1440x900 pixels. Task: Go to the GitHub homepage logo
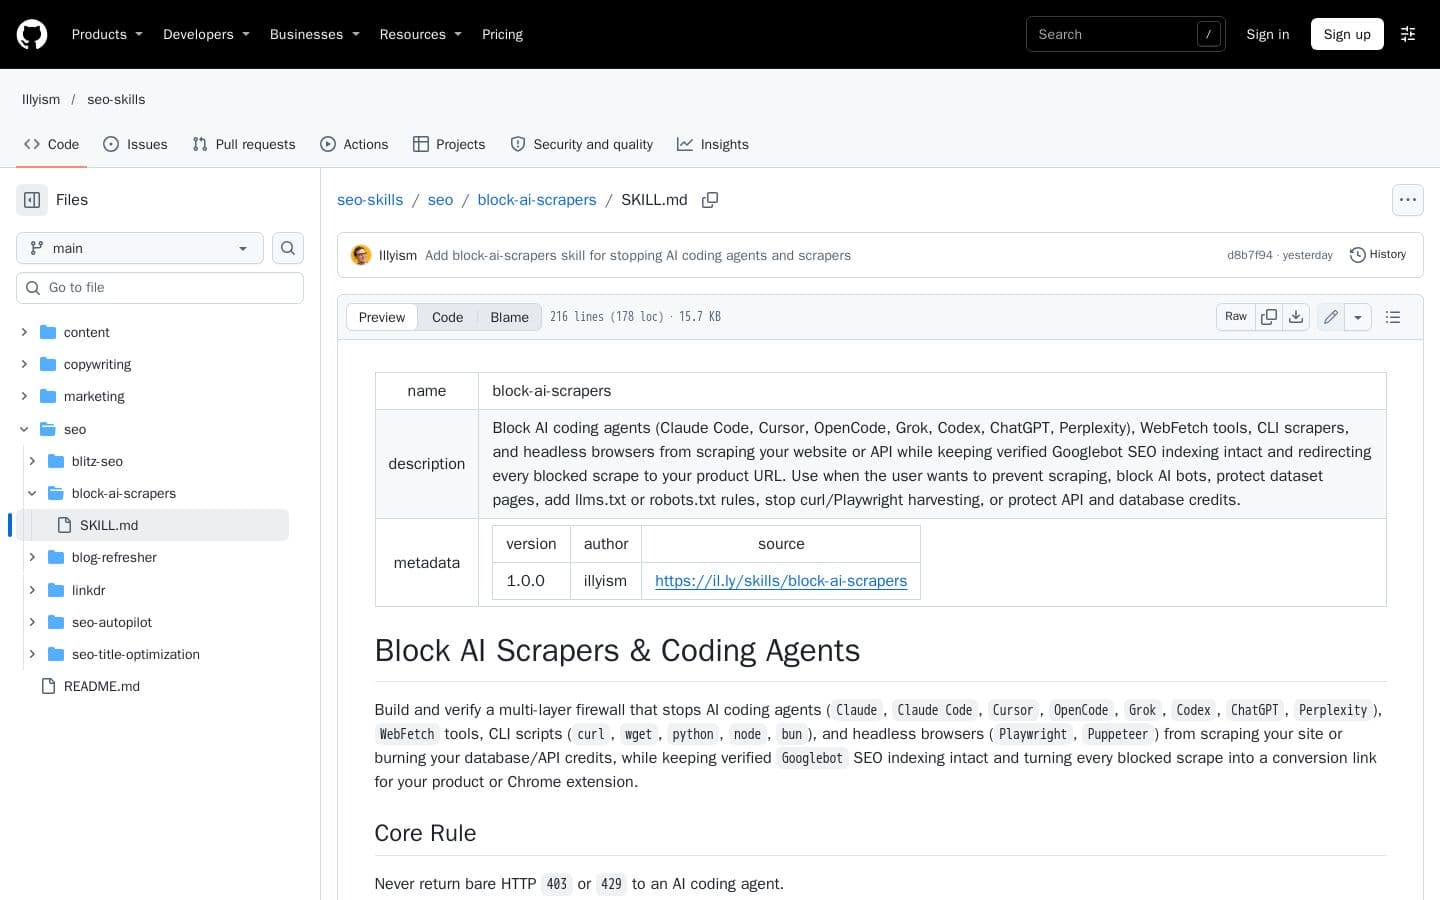[32, 34]
